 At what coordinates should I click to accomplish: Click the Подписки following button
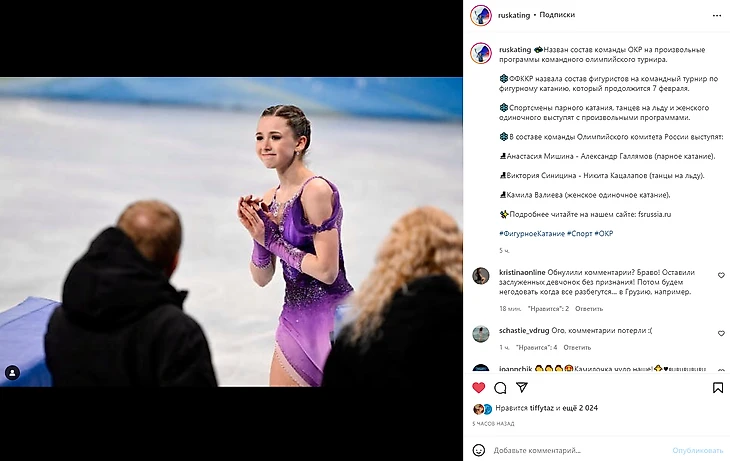point(557,15)
